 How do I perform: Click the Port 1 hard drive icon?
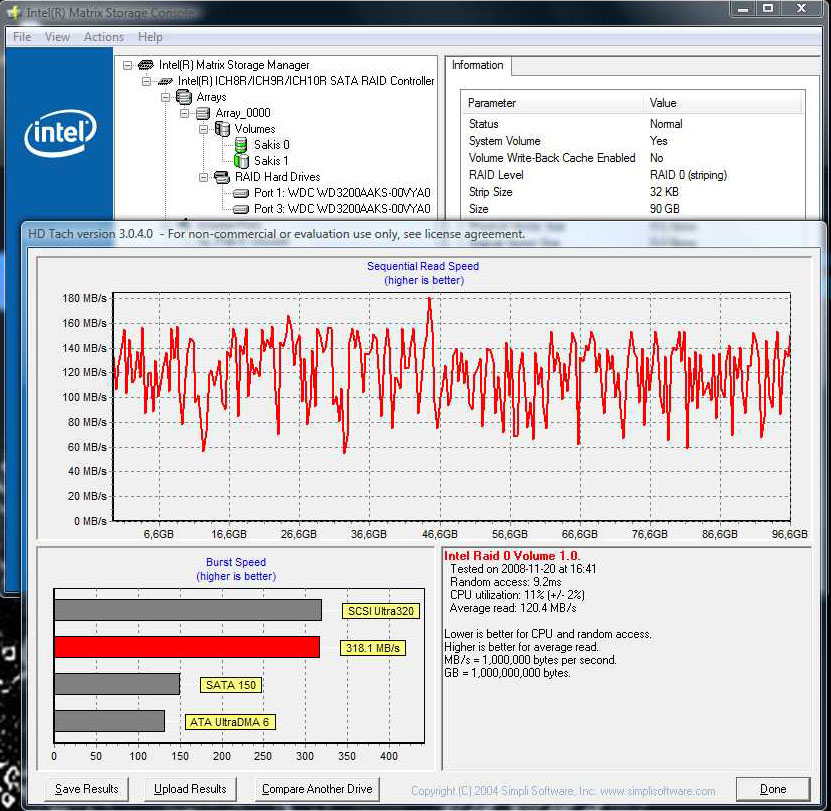(x=241, y=193)
